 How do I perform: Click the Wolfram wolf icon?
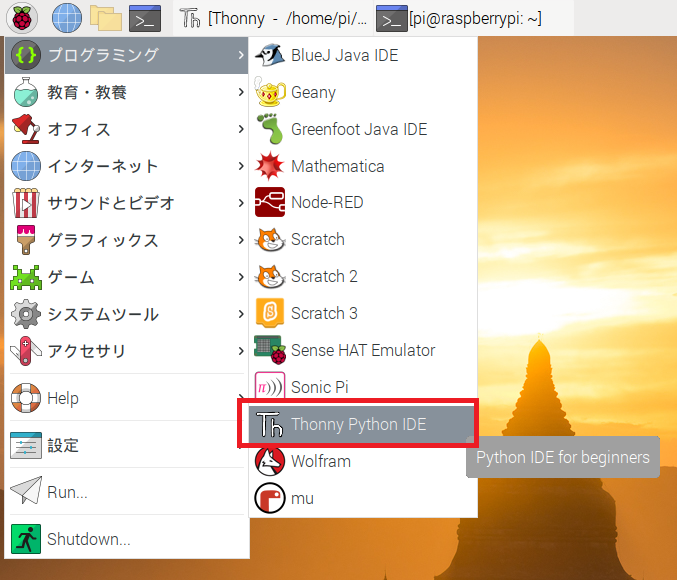click(270, 461)
